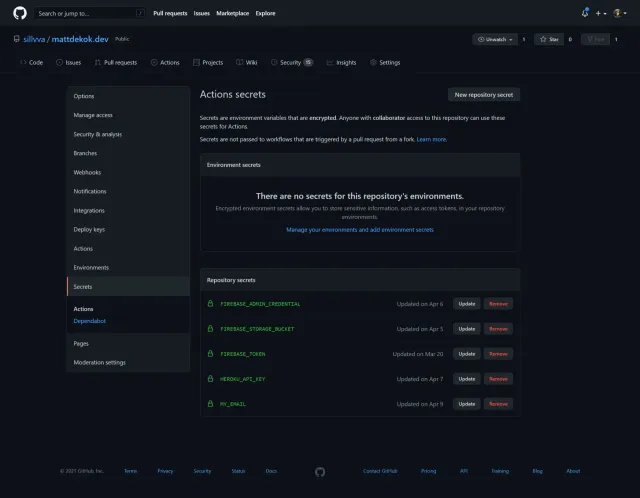This screenshot has width=640, height=498.
Task: Click the lock icon beside FIREBASE_TOKEN
Action: coord(210,354)
